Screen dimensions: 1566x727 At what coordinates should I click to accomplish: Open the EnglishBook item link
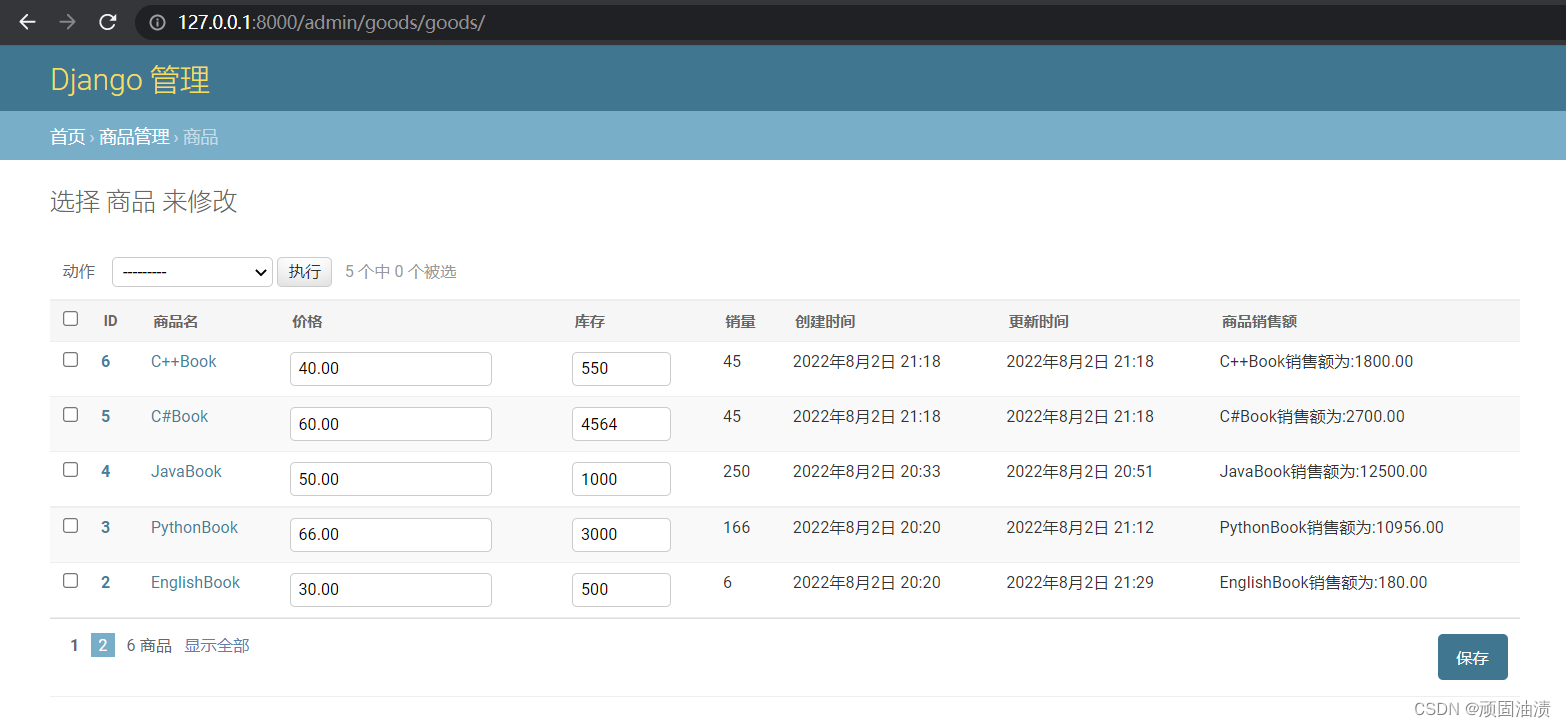pos(195,581)
